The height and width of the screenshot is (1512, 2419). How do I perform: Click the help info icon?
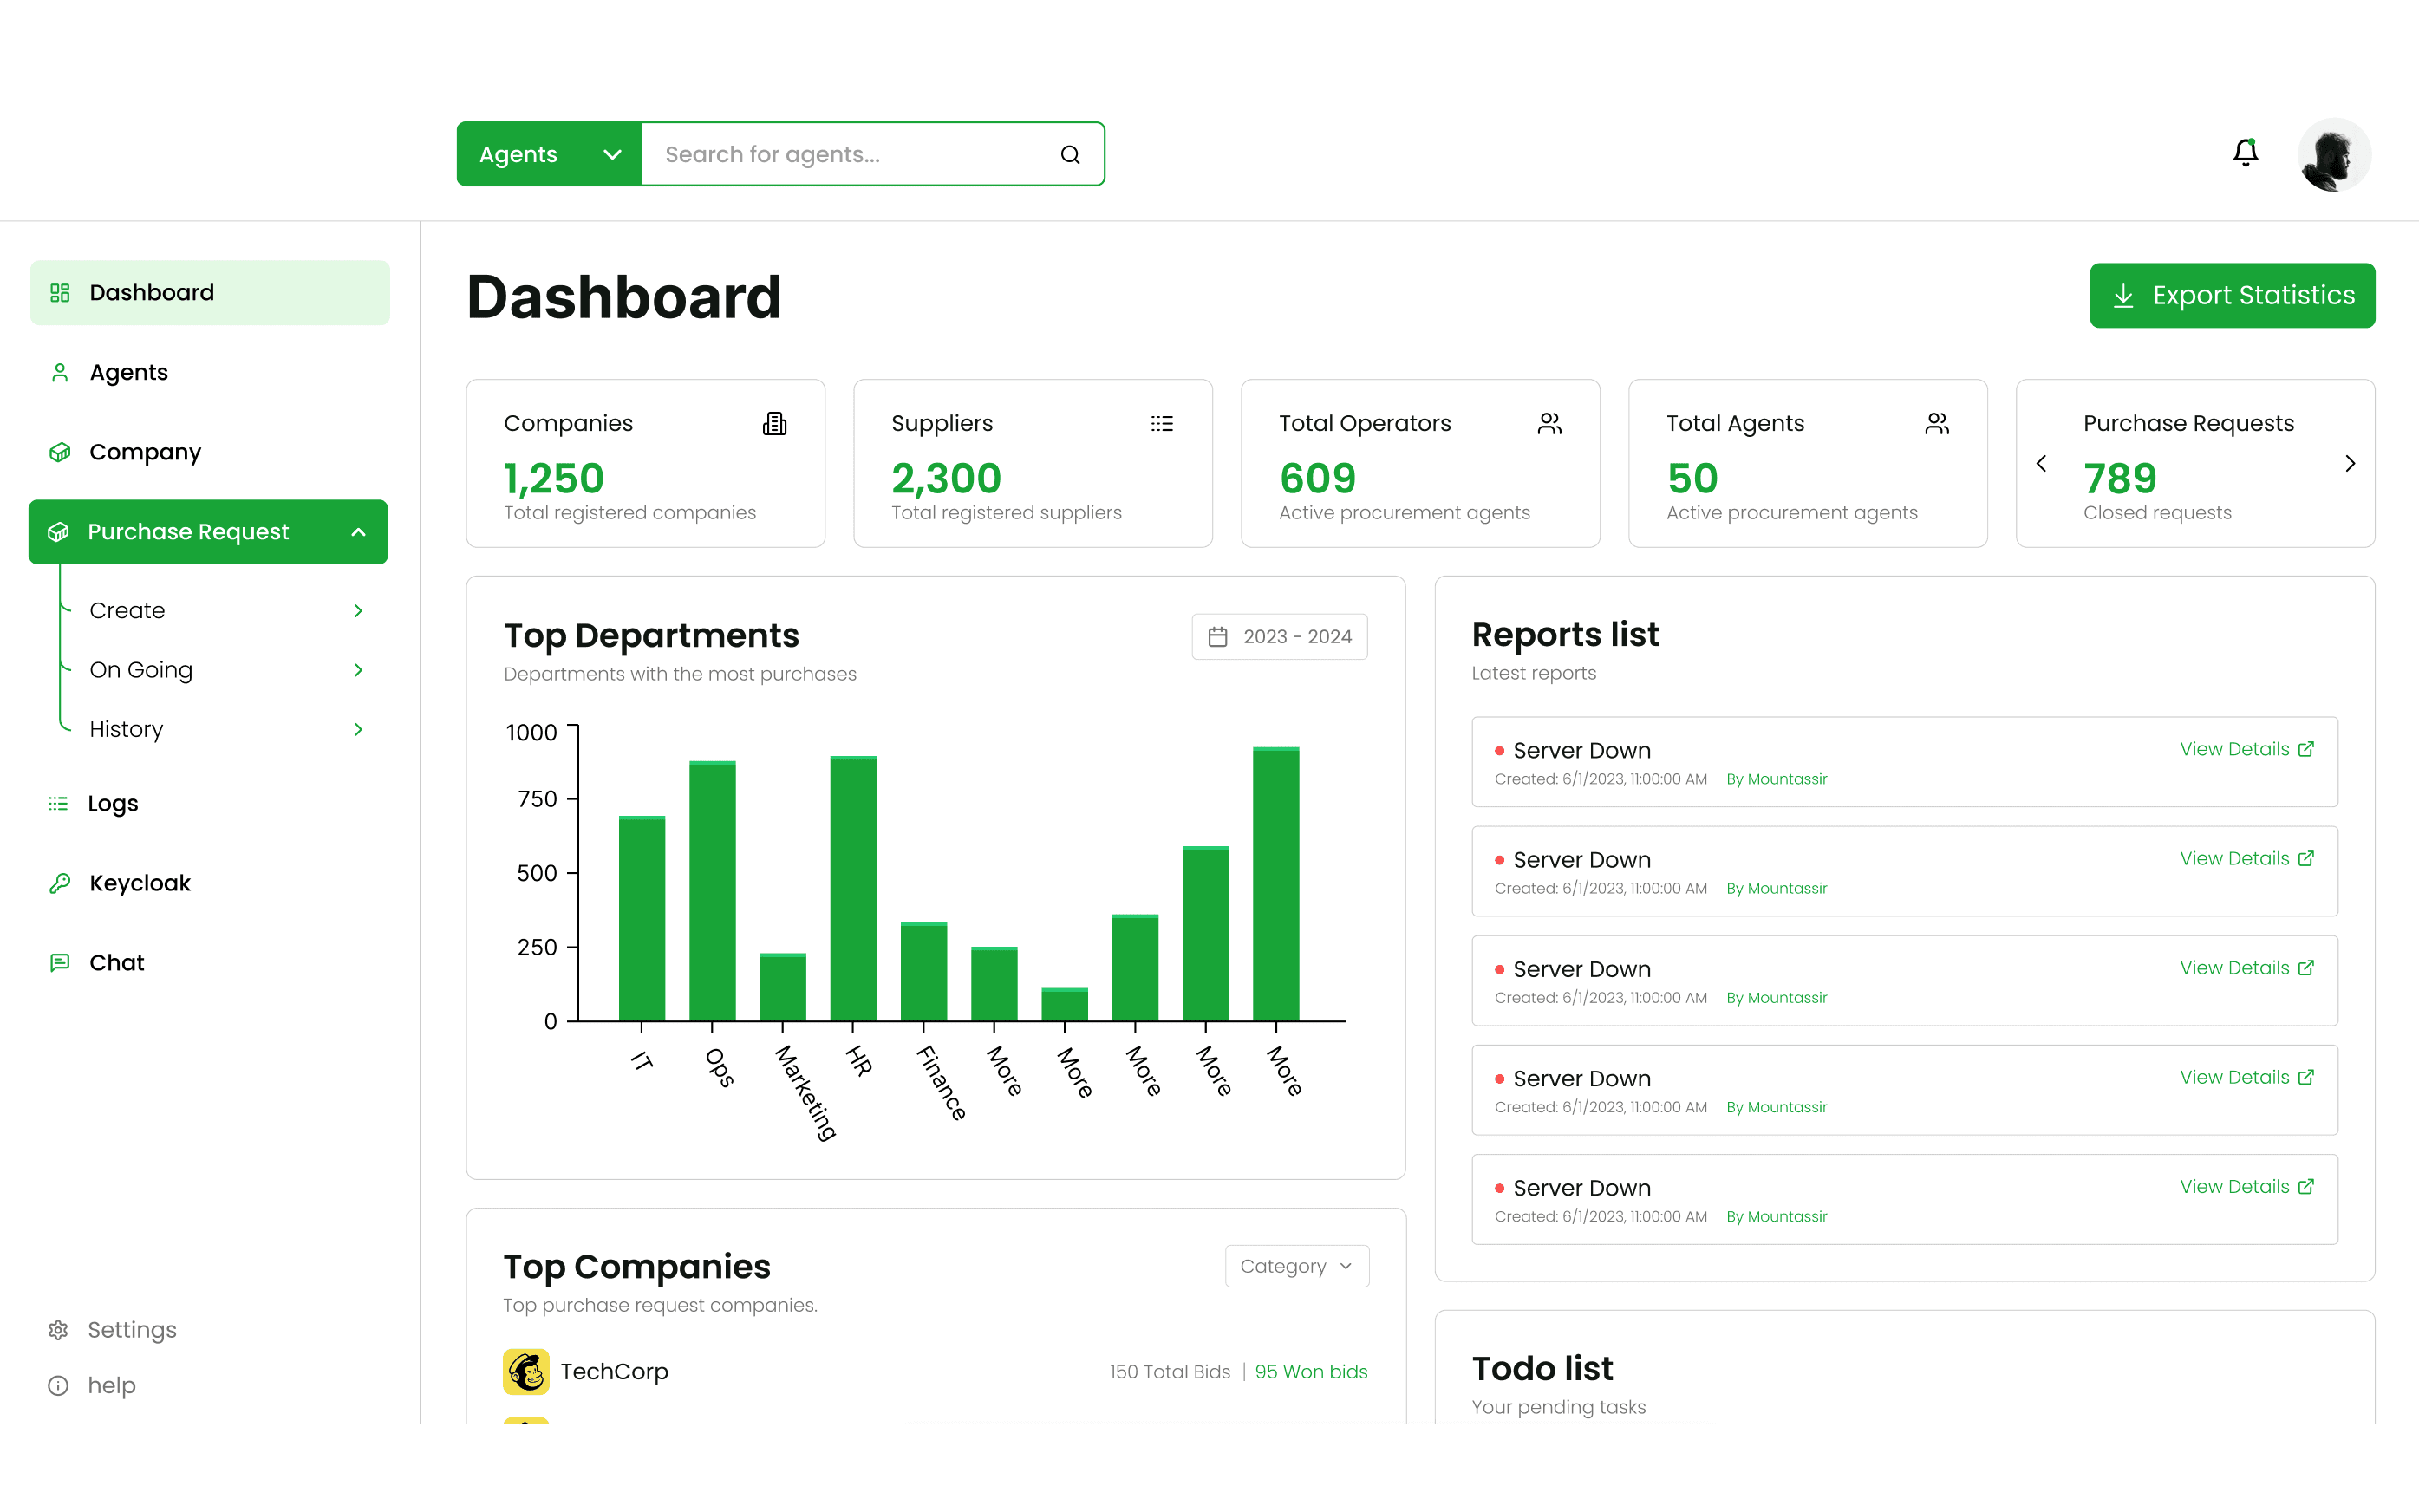coord(58,1385)
